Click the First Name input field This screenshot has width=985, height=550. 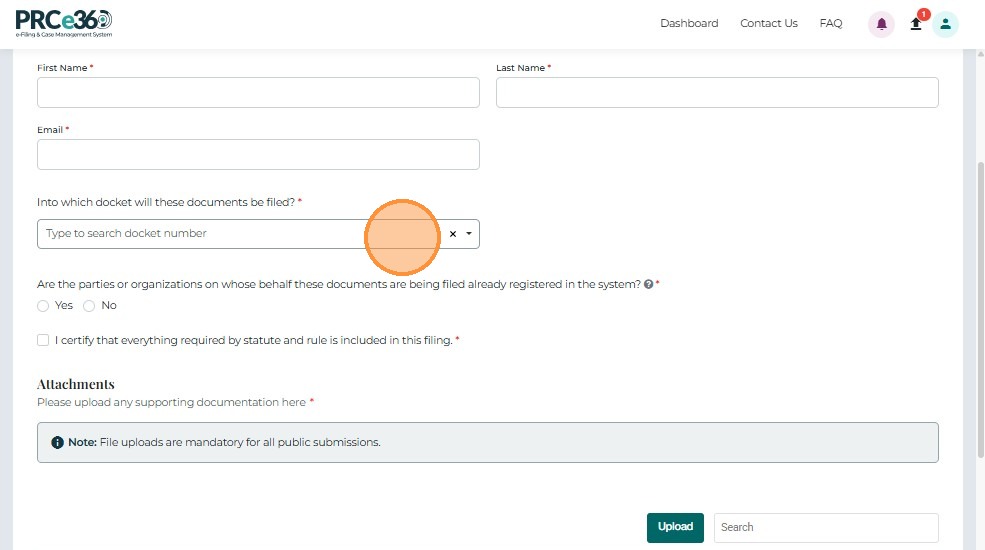258,92
